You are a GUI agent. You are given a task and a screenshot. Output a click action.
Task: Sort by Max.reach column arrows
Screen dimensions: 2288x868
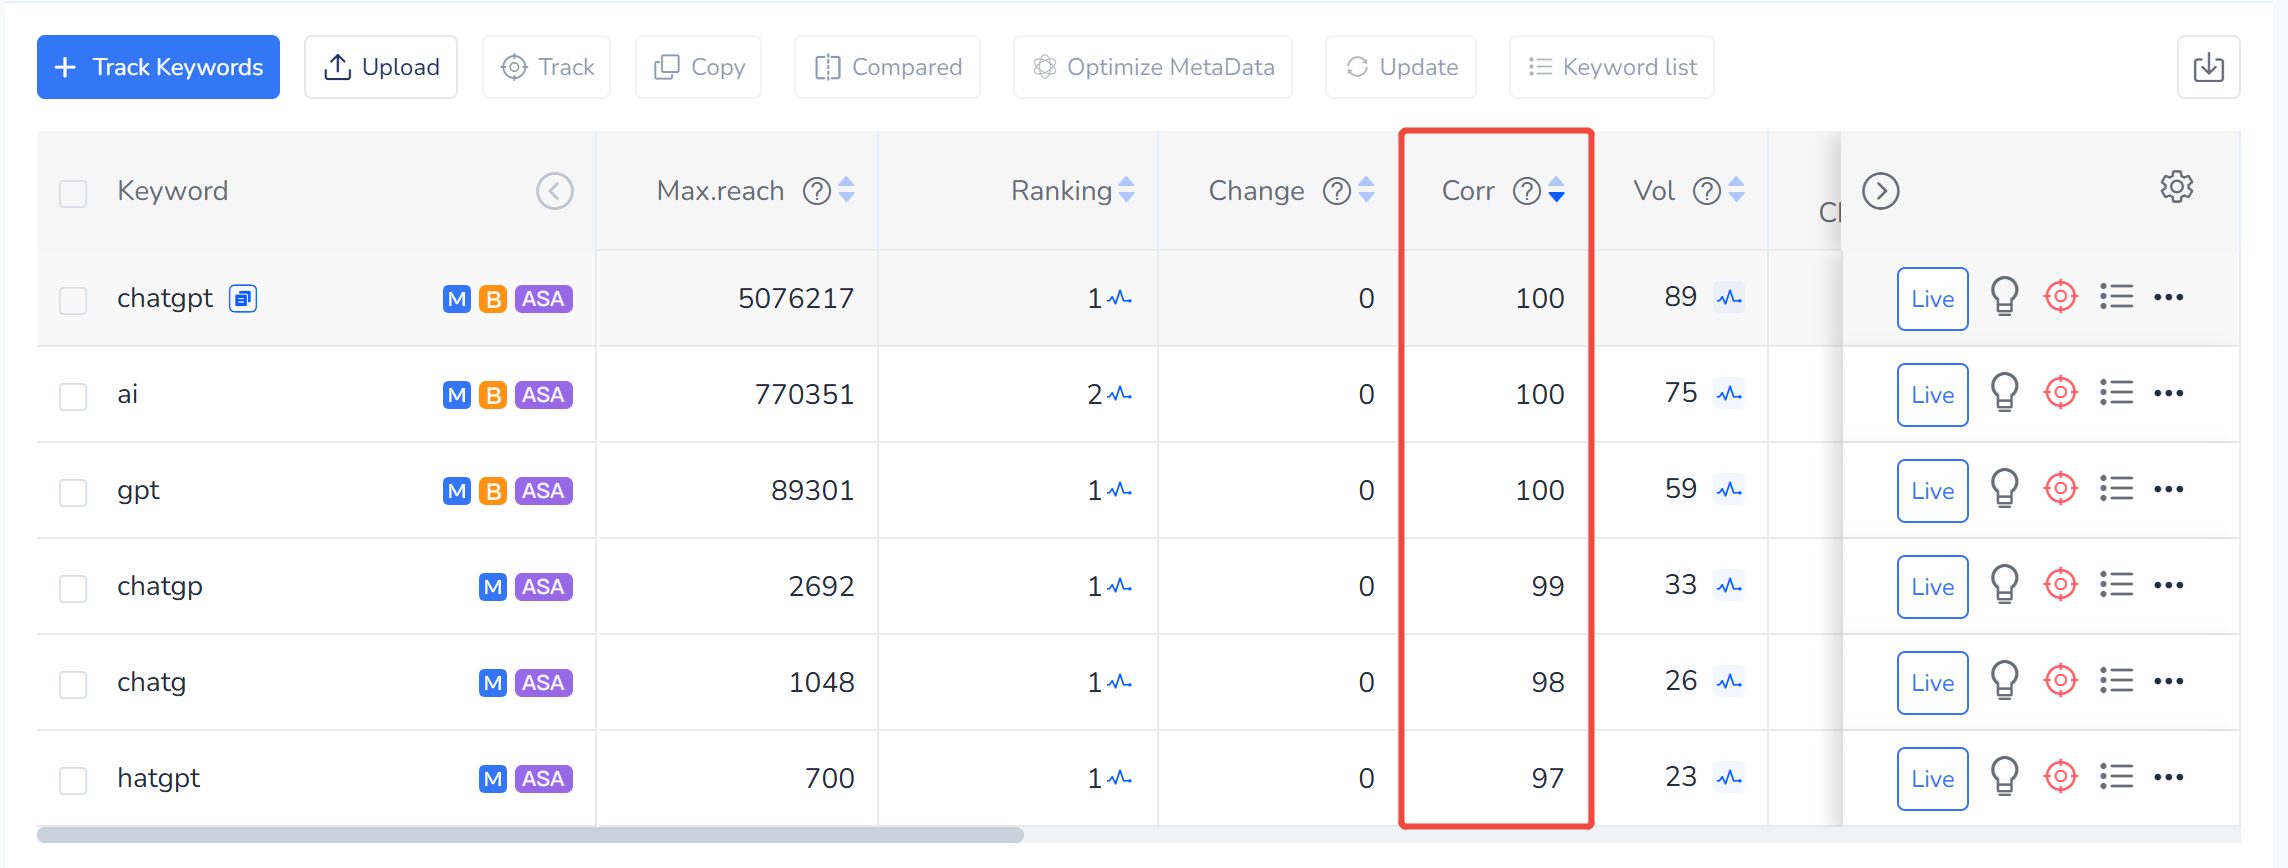(x=846, y=190)
